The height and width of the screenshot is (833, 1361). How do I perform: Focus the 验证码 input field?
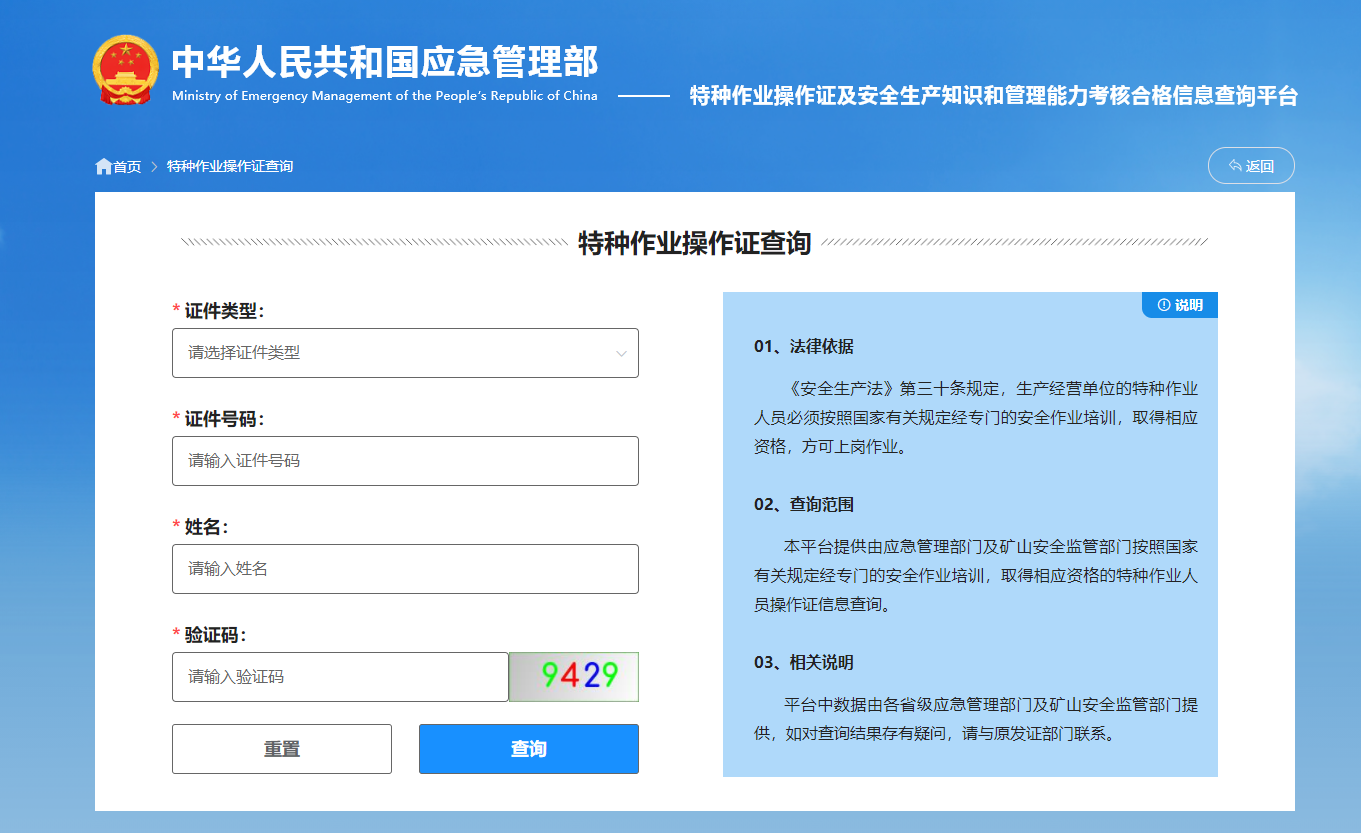tap(340, 677)
